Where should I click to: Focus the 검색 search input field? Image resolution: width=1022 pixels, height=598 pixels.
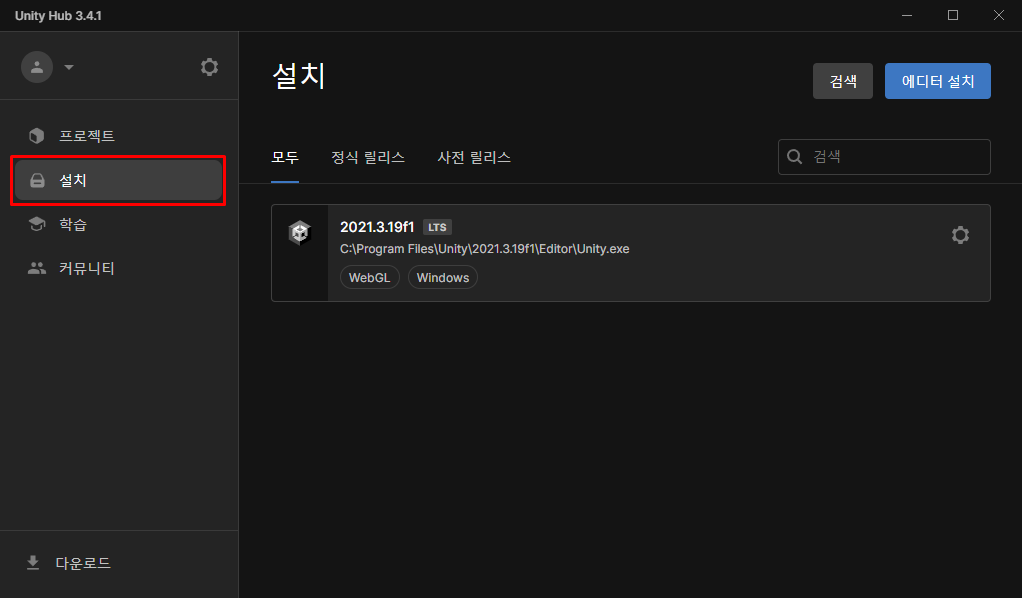pyautogui.click(x=884, y=157)
